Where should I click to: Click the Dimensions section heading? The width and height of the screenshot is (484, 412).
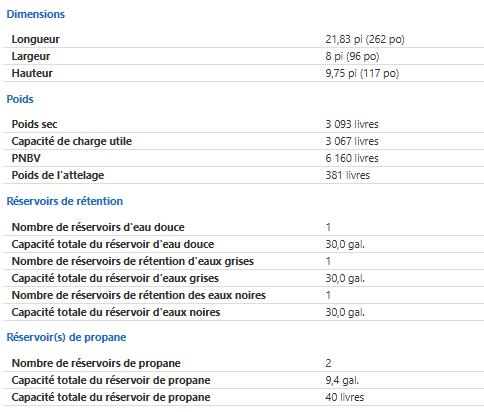[36, 14]
